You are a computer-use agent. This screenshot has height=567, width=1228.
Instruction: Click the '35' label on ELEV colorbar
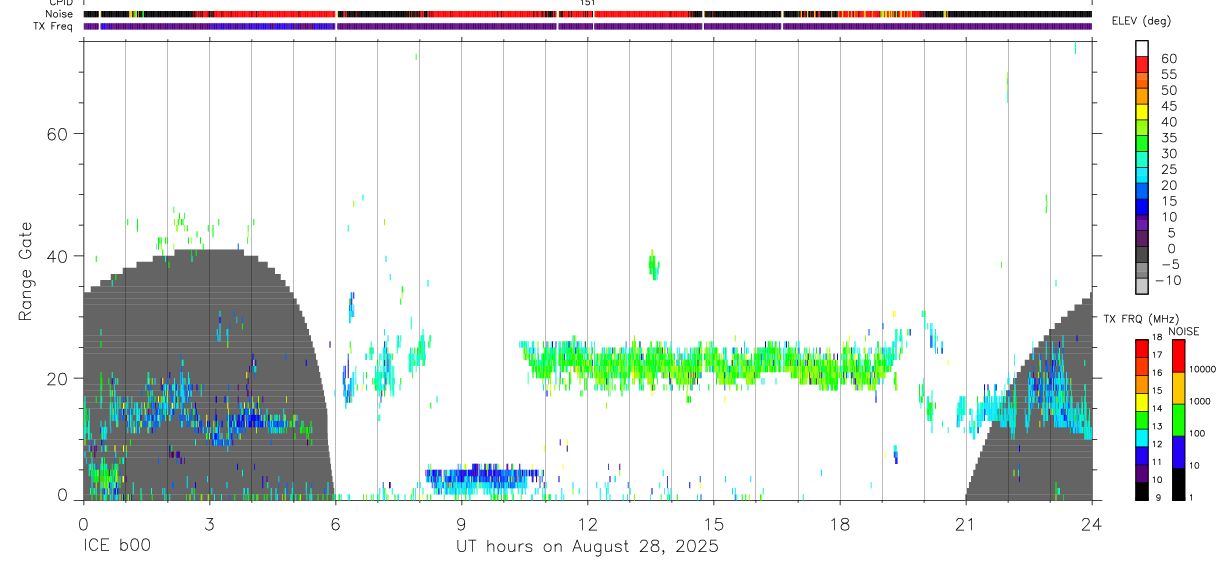[x=1167, y=138]
